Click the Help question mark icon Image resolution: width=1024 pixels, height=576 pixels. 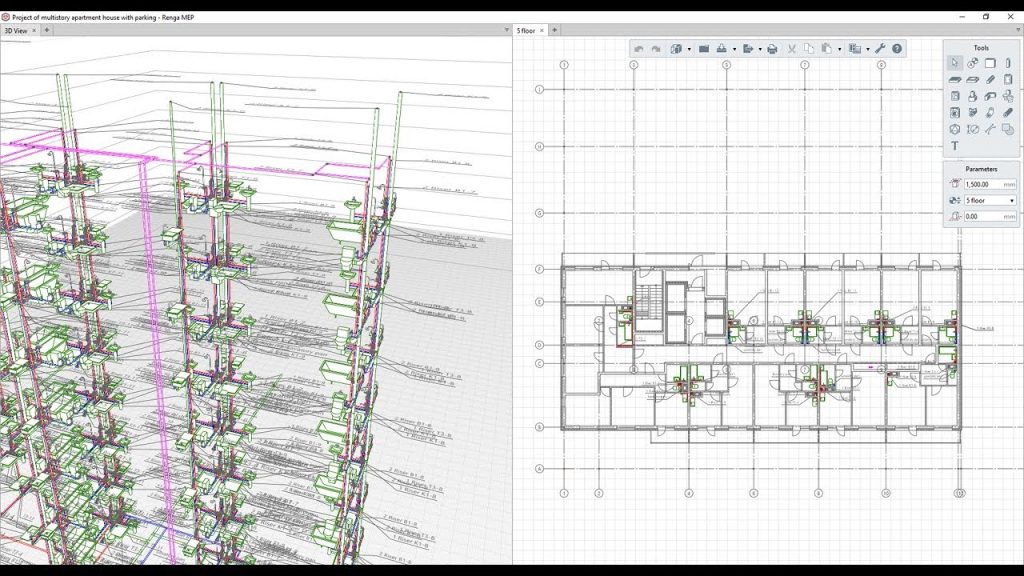pyautogui.click(x=897, y=47)
